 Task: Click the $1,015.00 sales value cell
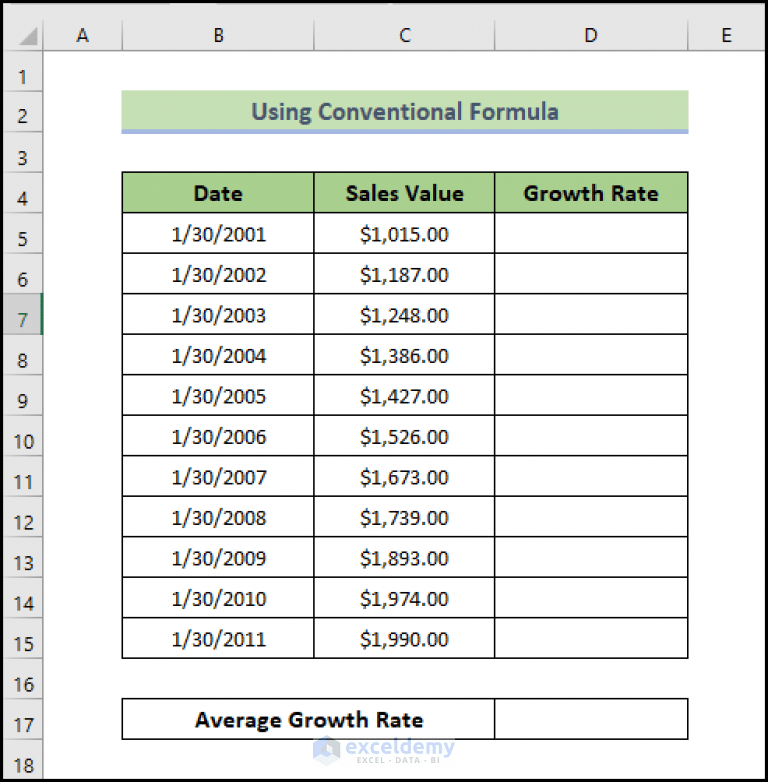[x=404, y=233]
